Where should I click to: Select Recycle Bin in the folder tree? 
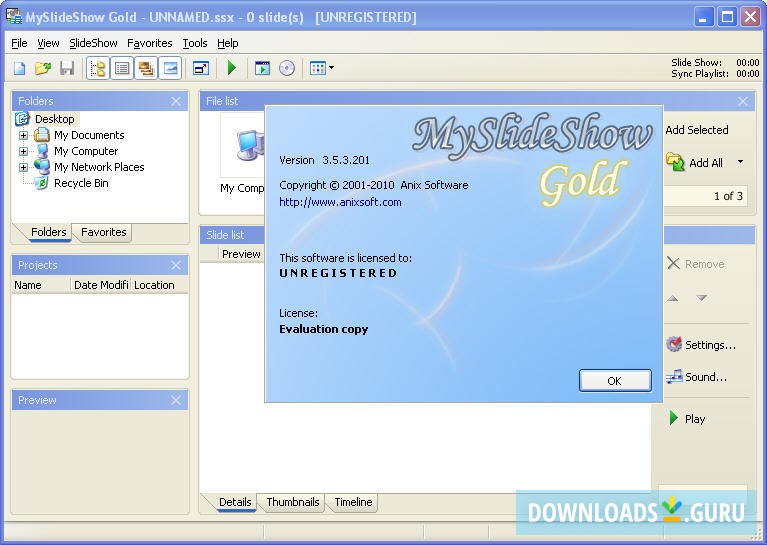point(81,183)
